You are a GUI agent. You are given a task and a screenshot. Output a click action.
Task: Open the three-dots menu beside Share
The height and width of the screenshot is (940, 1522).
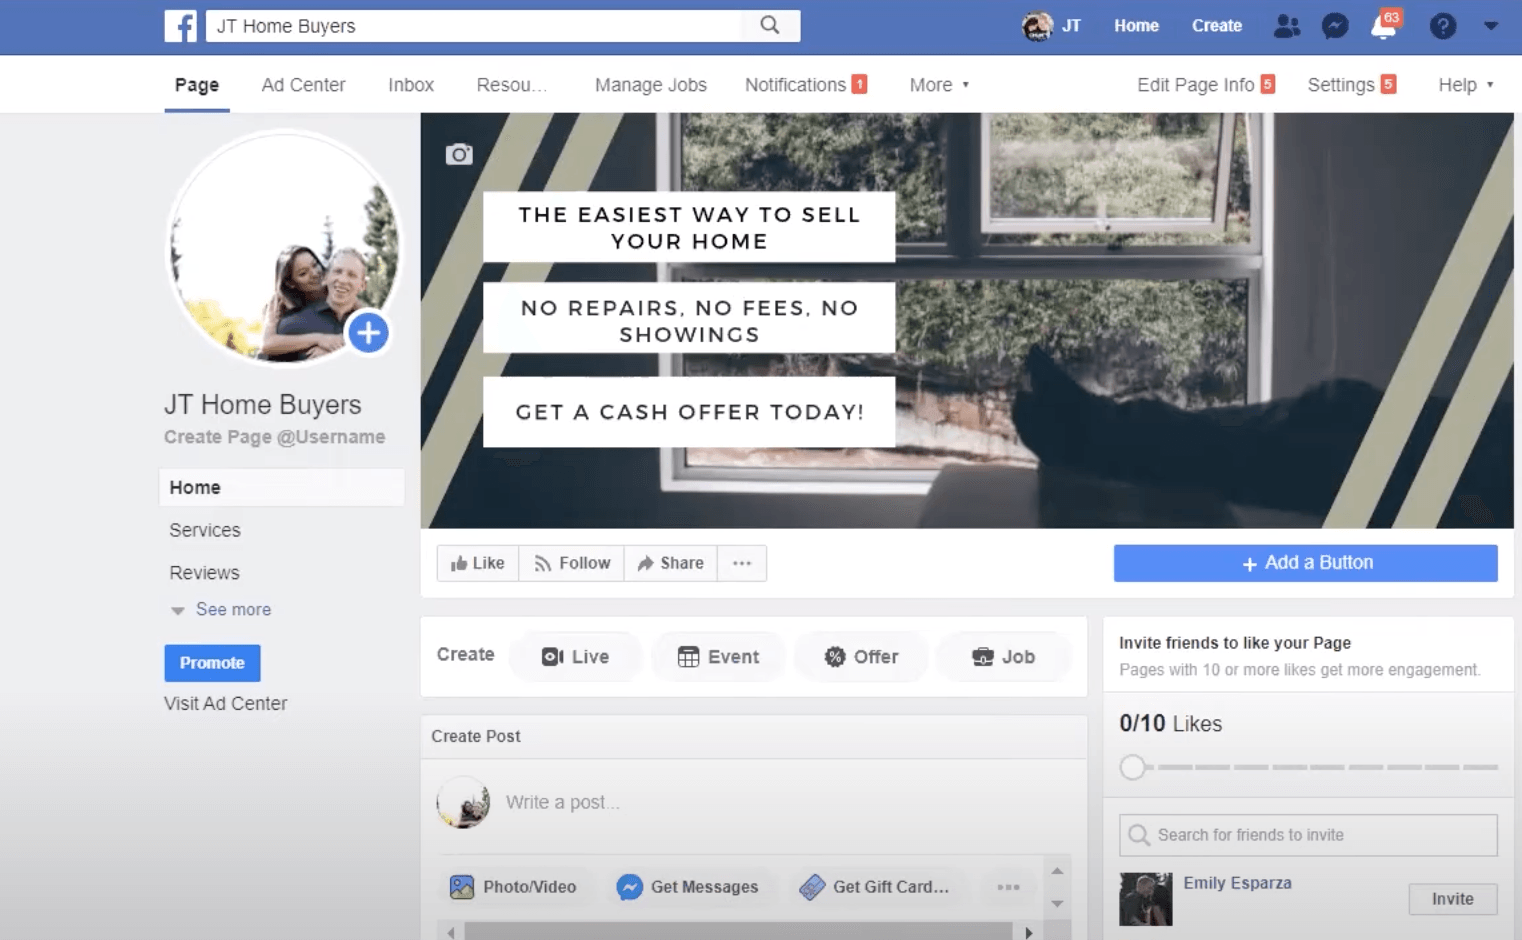[x=742, y=563]
